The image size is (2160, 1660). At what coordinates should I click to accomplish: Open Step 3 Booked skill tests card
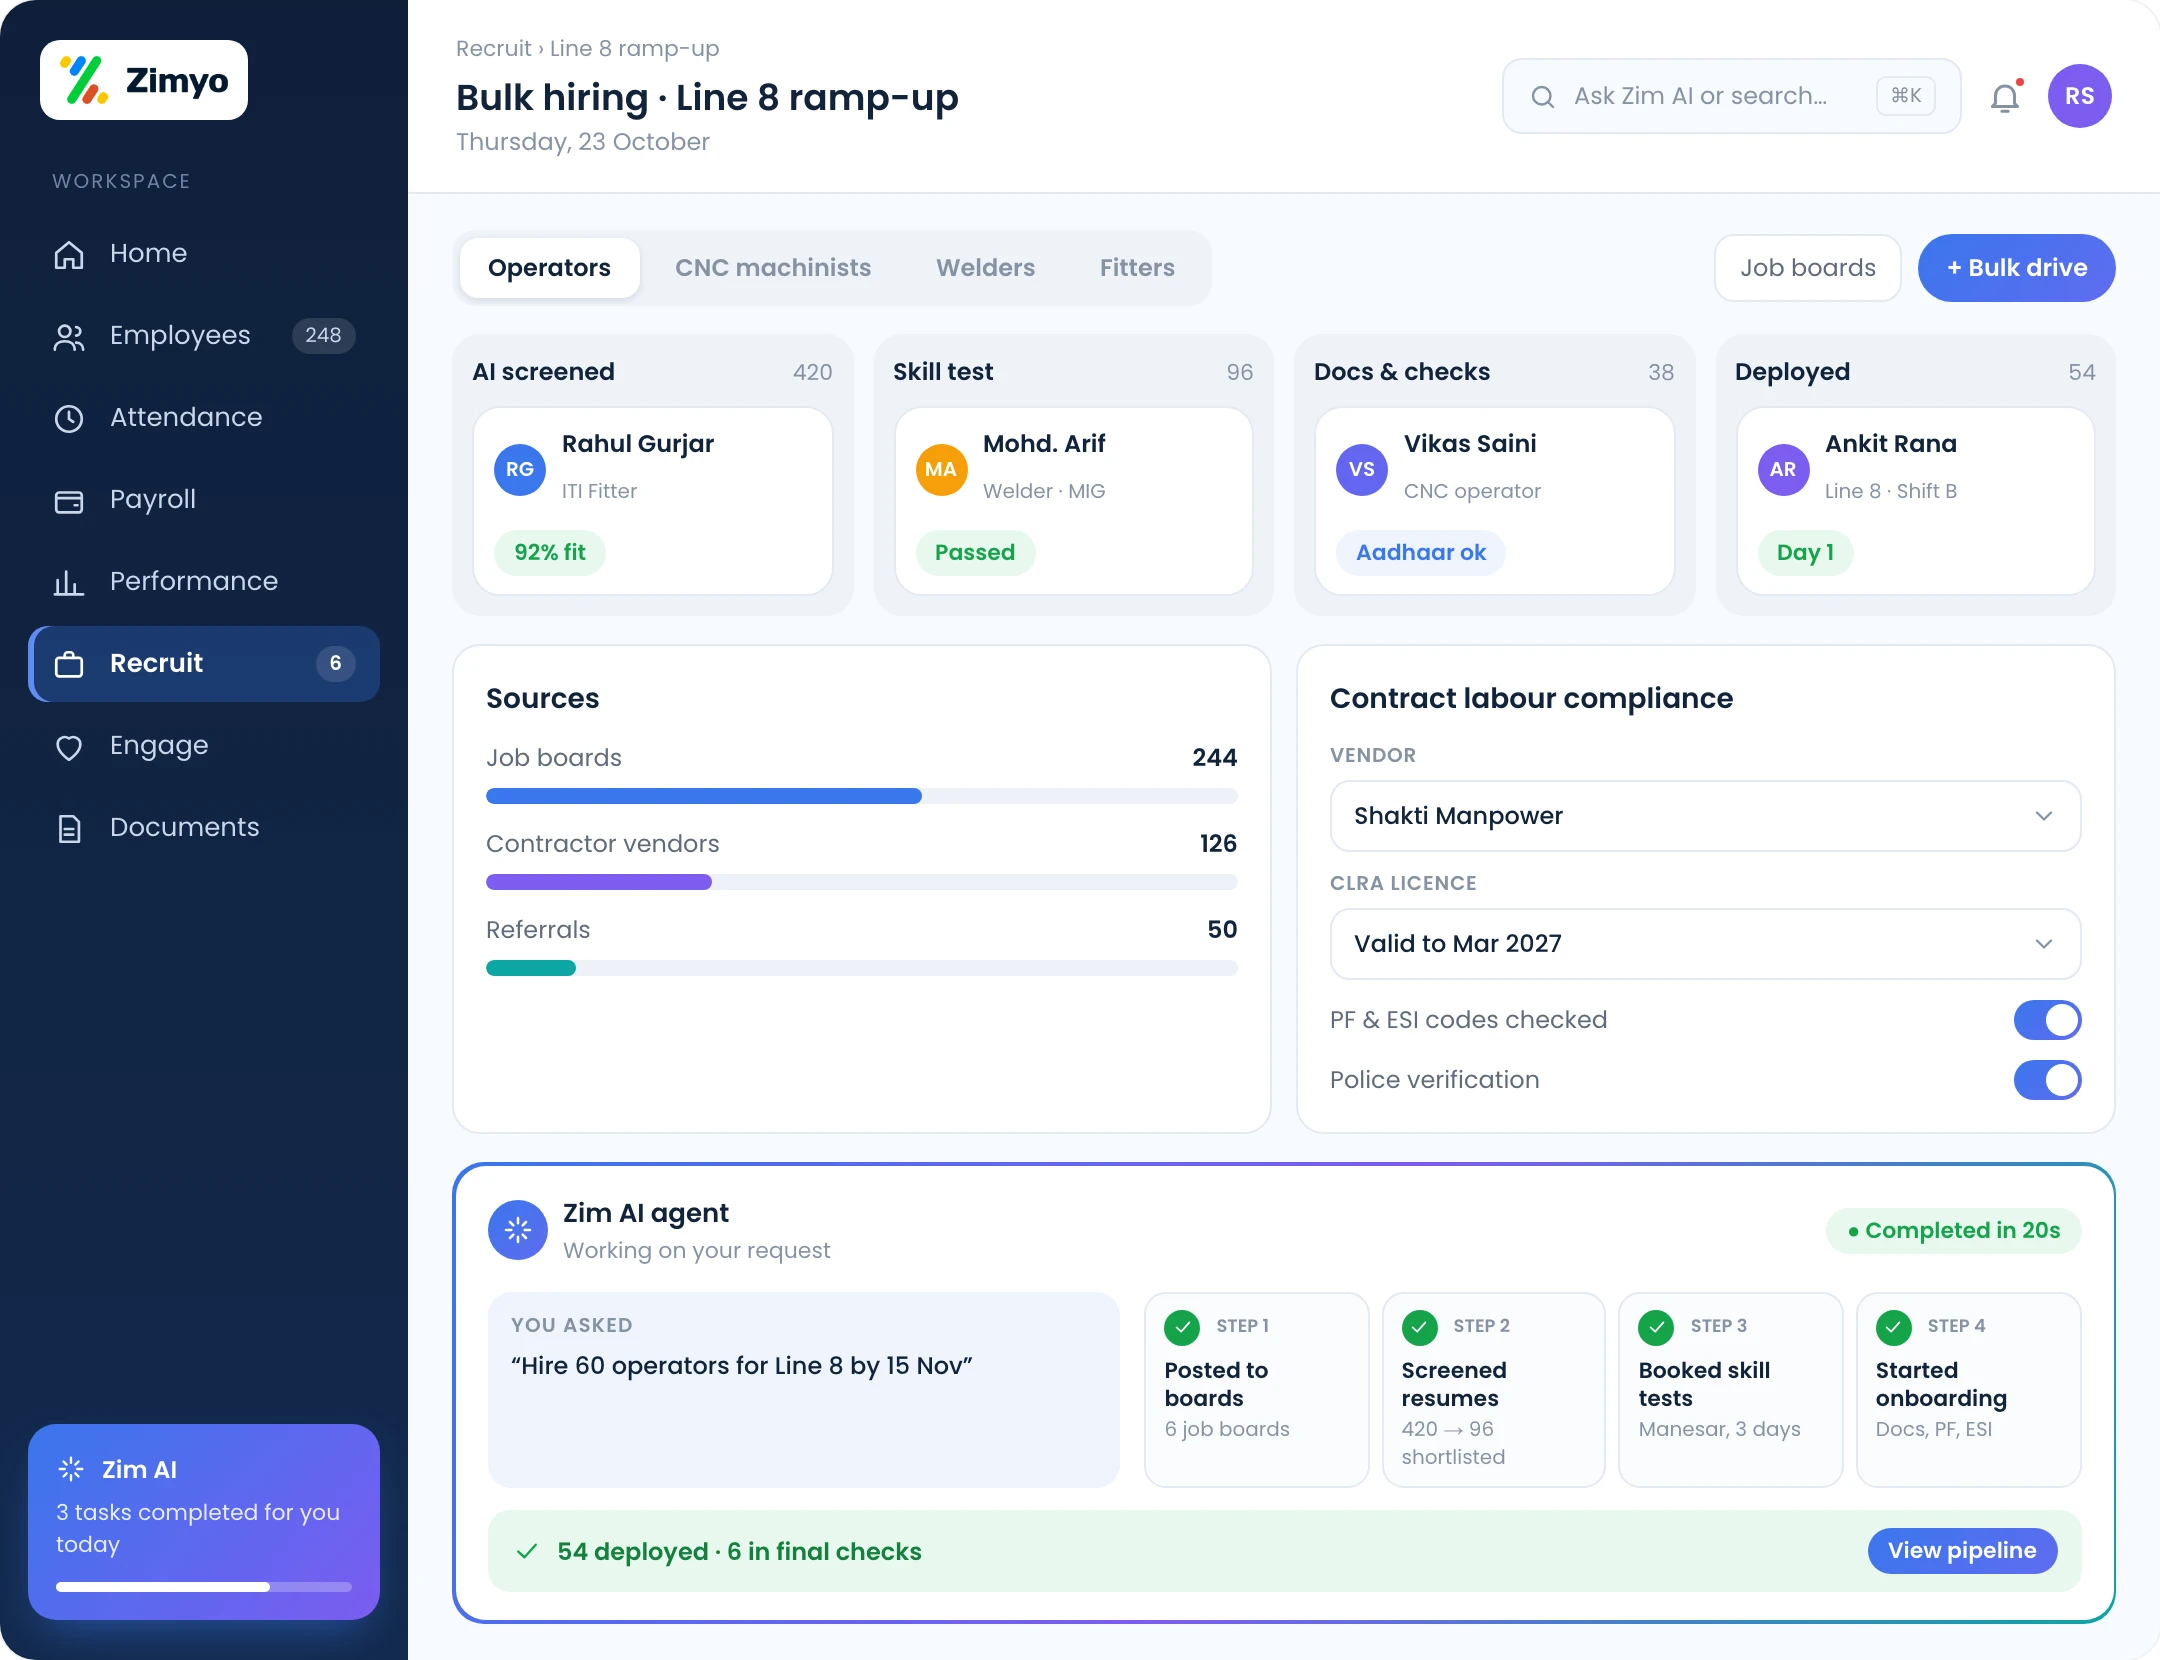(x=1731, y=1390)
